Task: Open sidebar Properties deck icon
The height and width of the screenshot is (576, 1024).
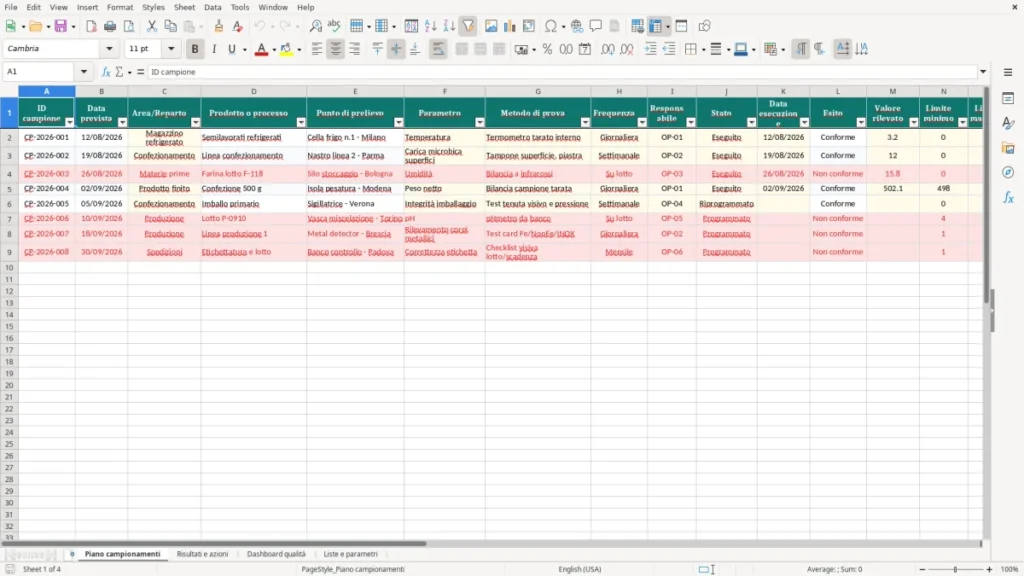Action: 1008,99
